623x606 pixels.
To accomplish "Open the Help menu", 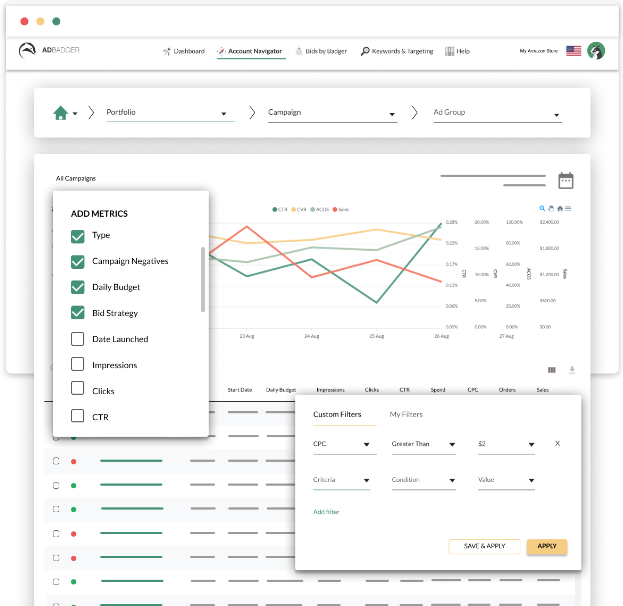I will (x=458, y=51).
